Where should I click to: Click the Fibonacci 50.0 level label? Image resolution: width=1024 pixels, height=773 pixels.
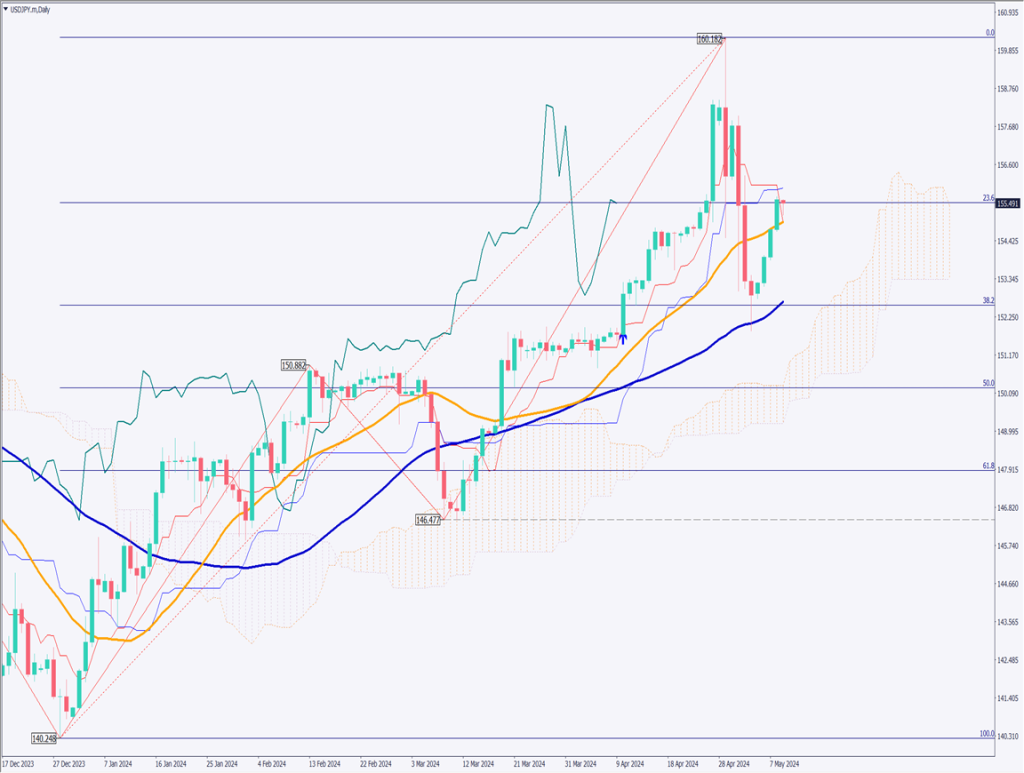988,383
